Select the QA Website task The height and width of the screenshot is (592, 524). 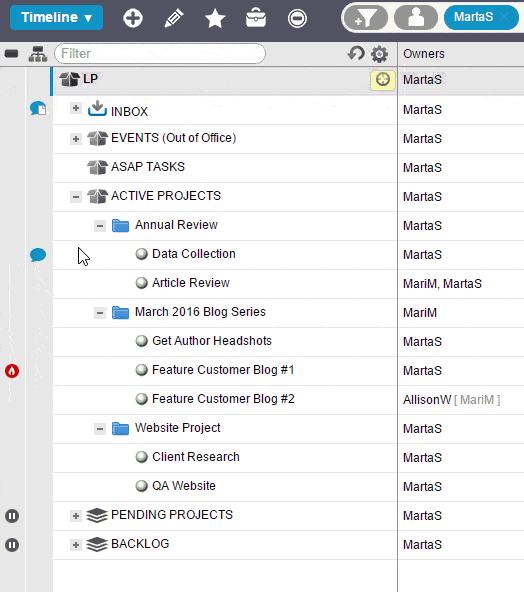pyautogui.click(x=184, y=486)
